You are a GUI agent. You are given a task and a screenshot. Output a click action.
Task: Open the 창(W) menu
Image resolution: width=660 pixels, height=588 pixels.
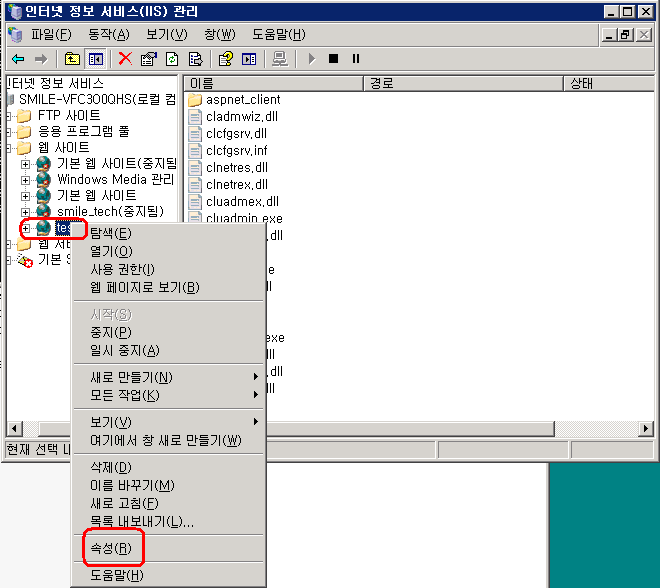click(219, 35)
